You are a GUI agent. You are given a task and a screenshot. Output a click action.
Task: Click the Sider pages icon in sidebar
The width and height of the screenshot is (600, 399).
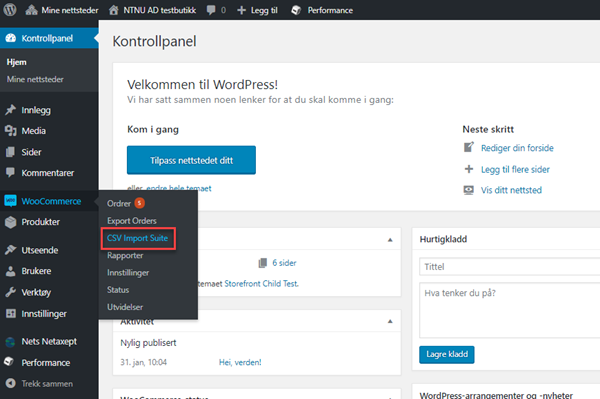(10, 152)
